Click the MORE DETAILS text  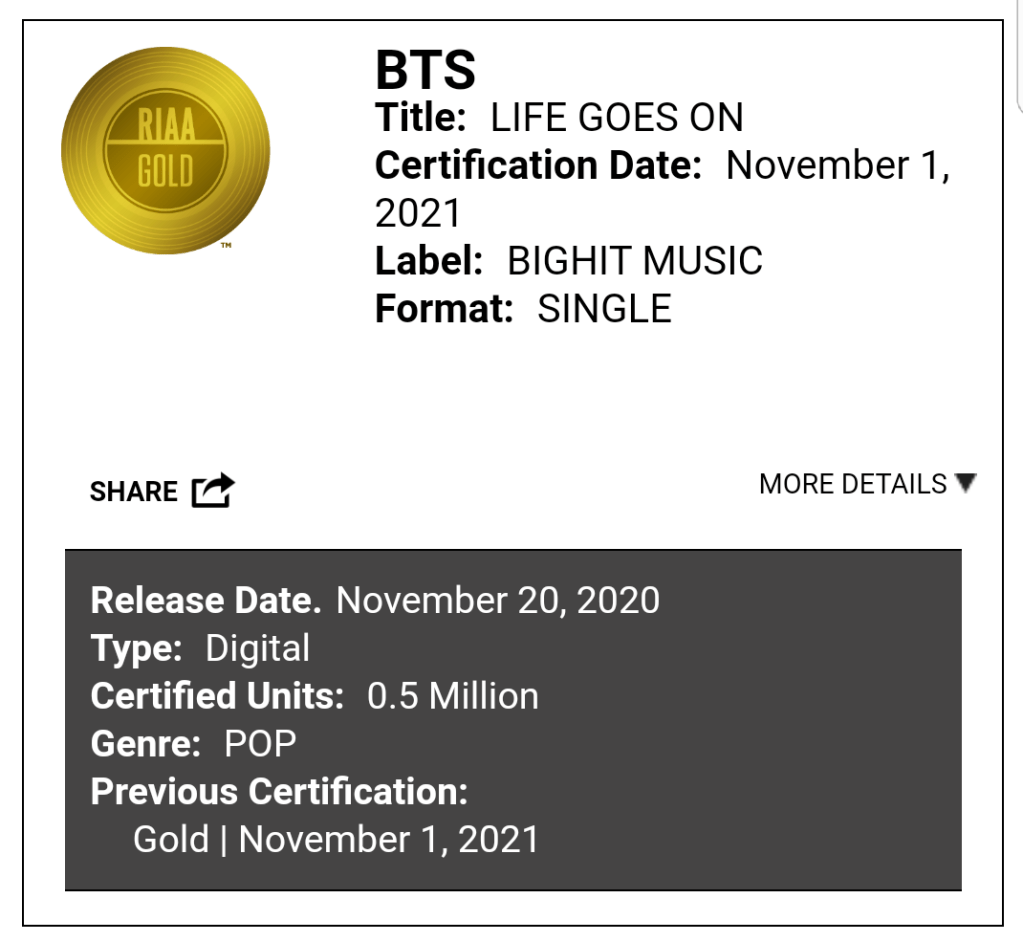pyautogui.click(x=852, y=484)
